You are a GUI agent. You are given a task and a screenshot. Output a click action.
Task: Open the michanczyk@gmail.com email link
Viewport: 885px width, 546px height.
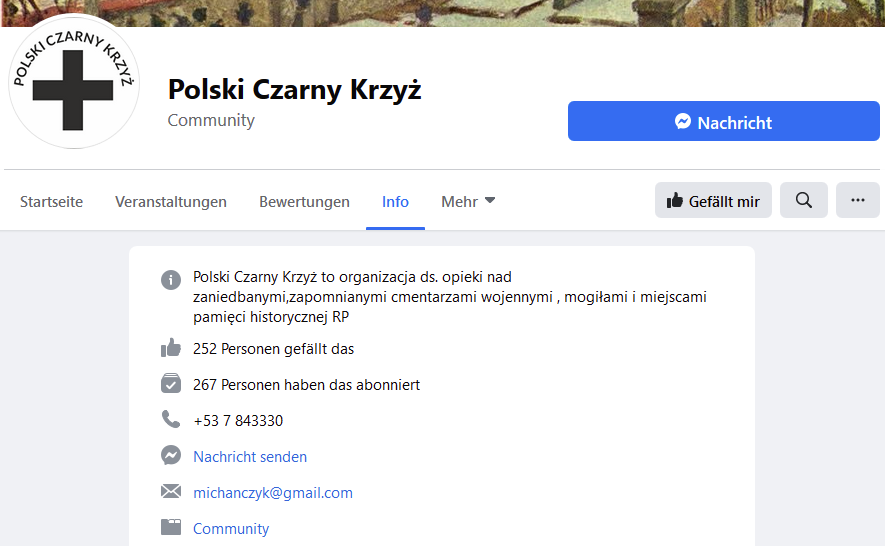273,493
